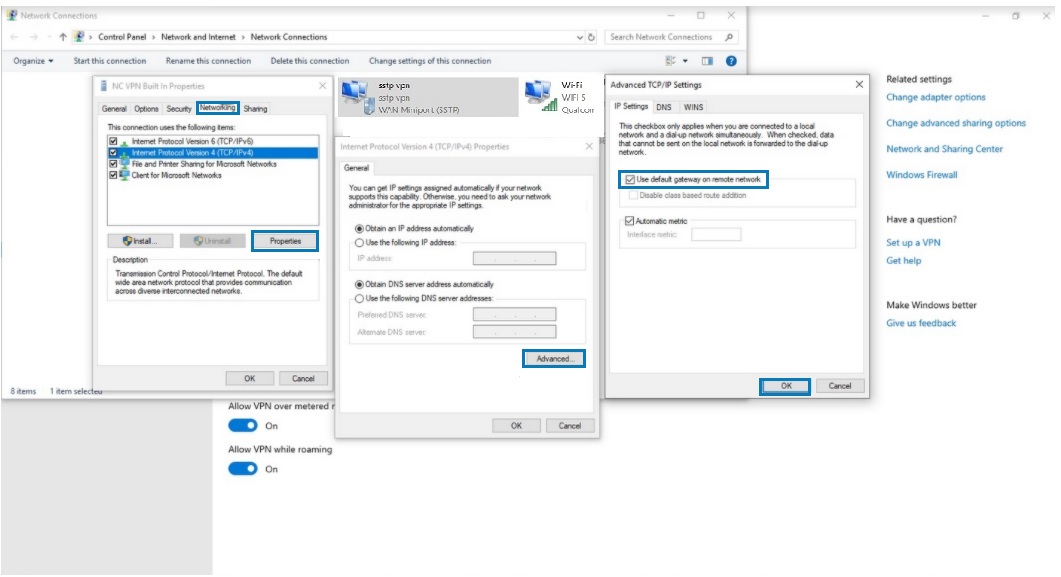The image size is (1061, 577).
Task: Open the Security tab
Action: click(x=179, y=109)
